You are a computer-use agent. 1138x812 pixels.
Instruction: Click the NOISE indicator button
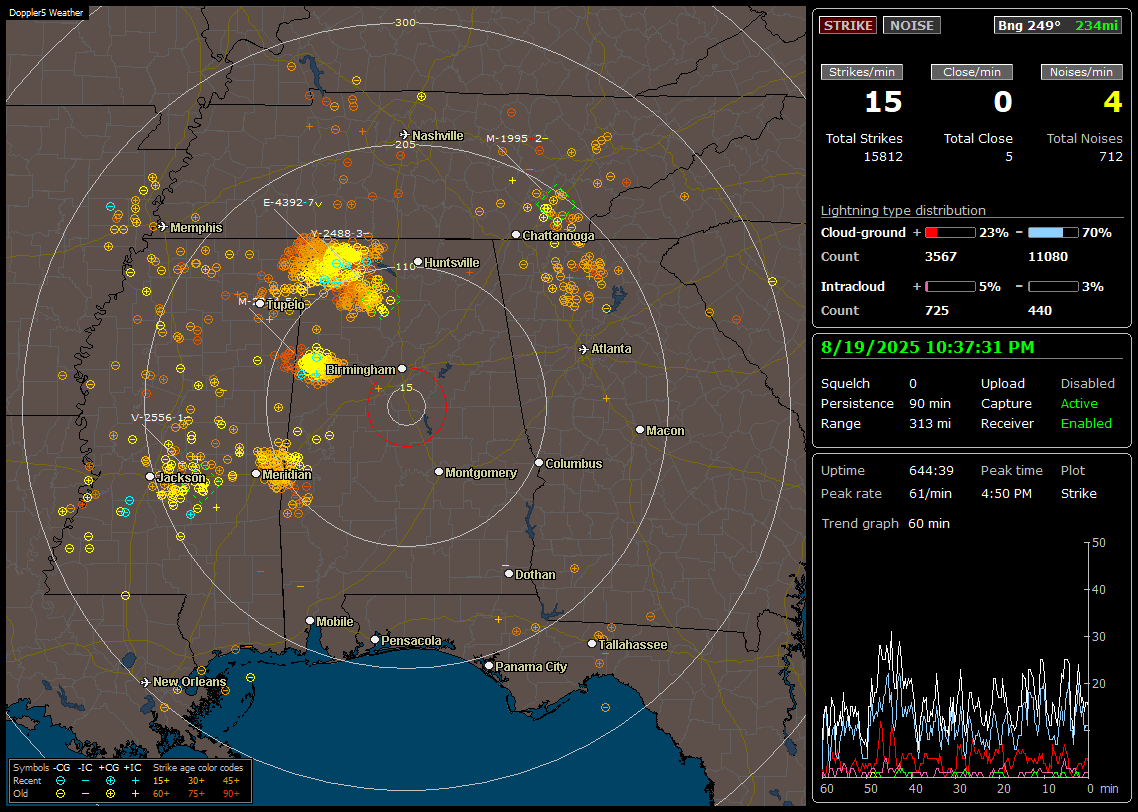[x=912, y=25]
